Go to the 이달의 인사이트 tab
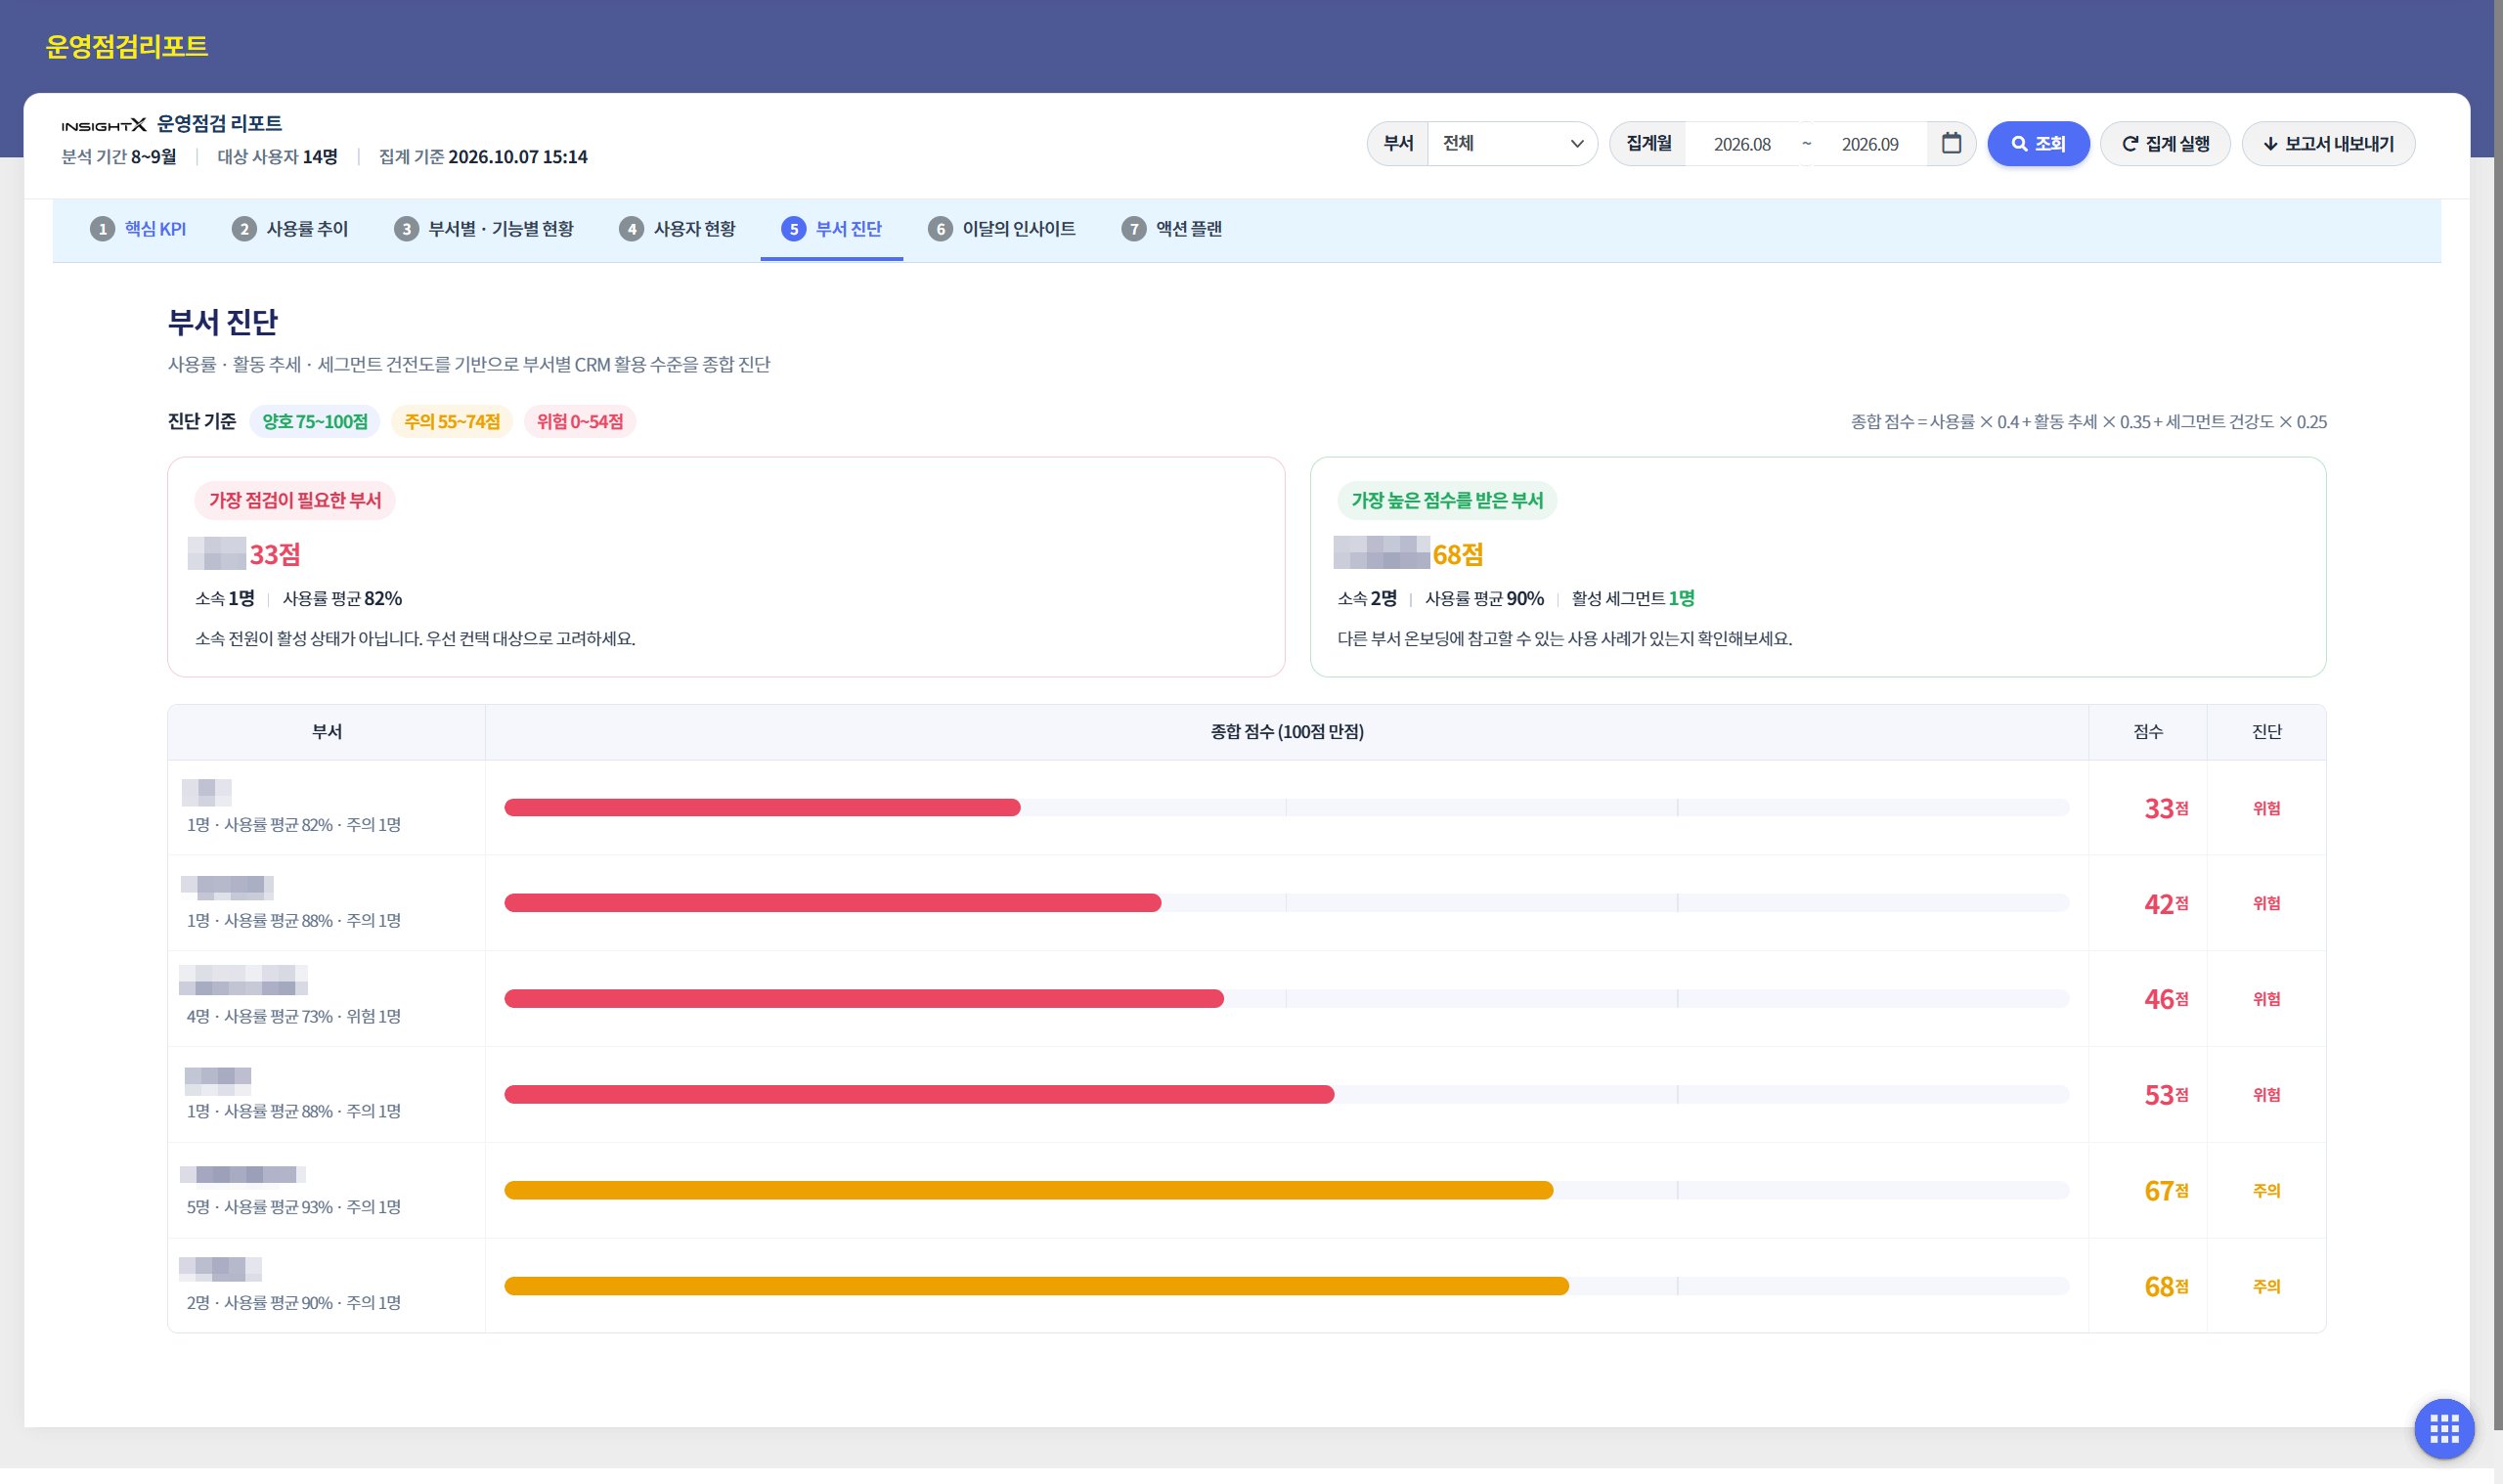The image size is (2503, 1484). coord(1001,229)
